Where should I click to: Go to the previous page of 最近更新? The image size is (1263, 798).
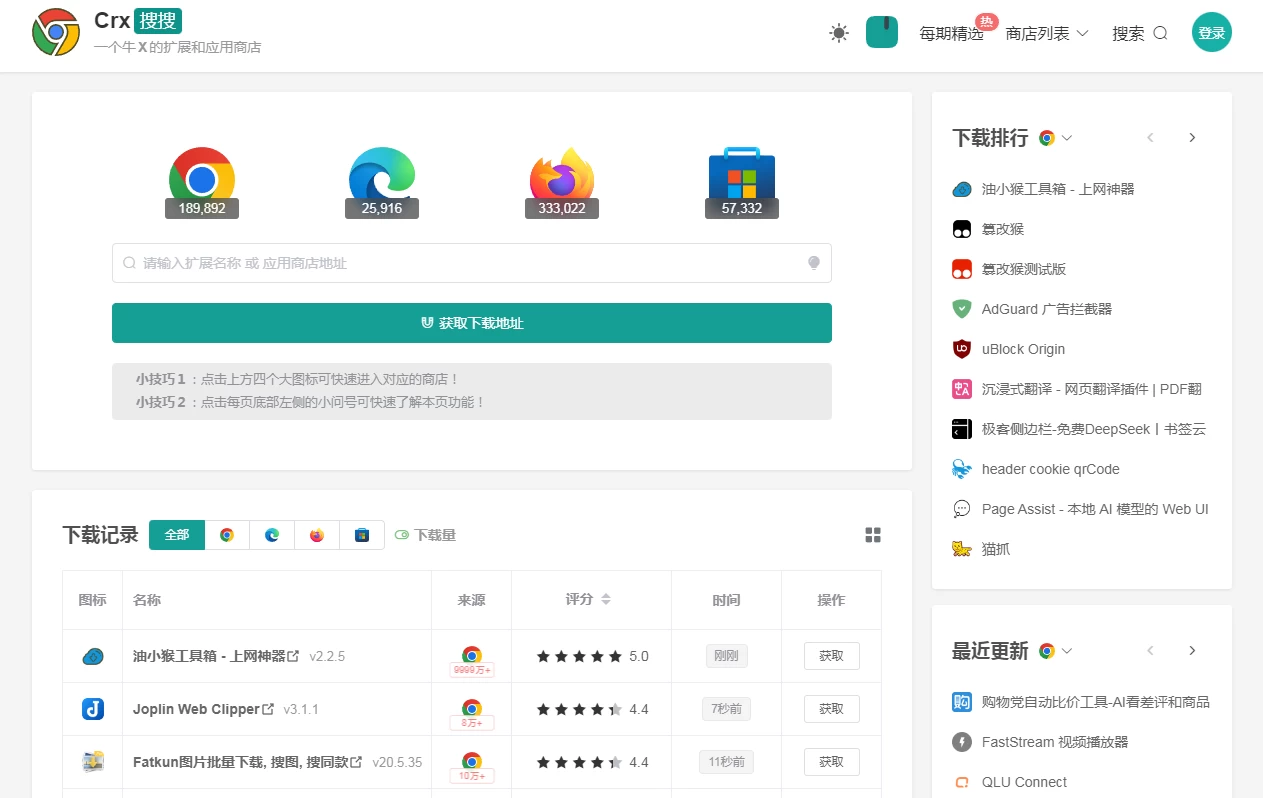1150,651
